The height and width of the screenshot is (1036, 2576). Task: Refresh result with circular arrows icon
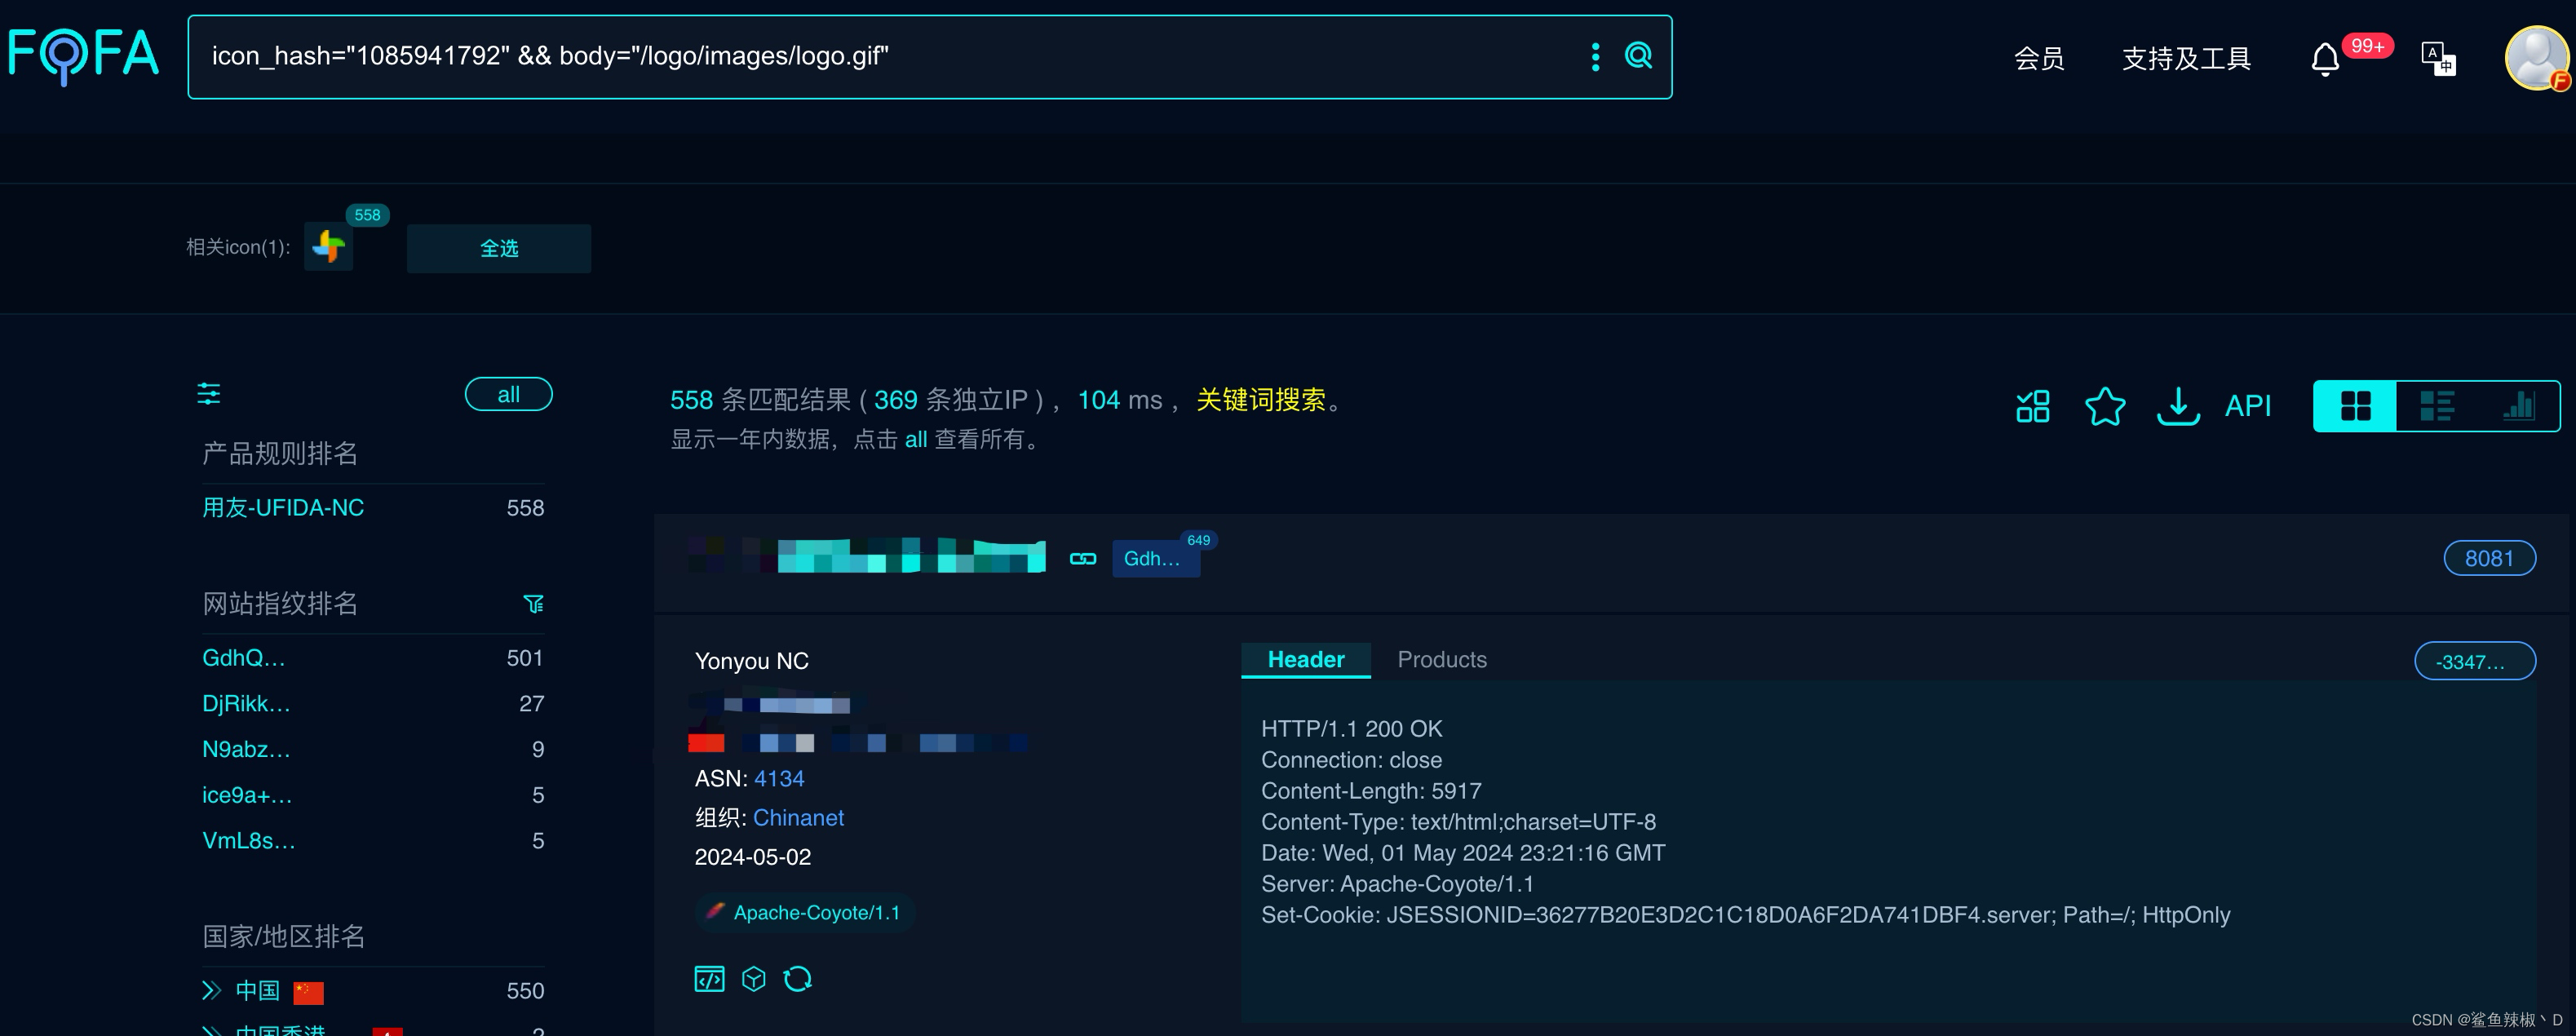[x=797, y=978]
